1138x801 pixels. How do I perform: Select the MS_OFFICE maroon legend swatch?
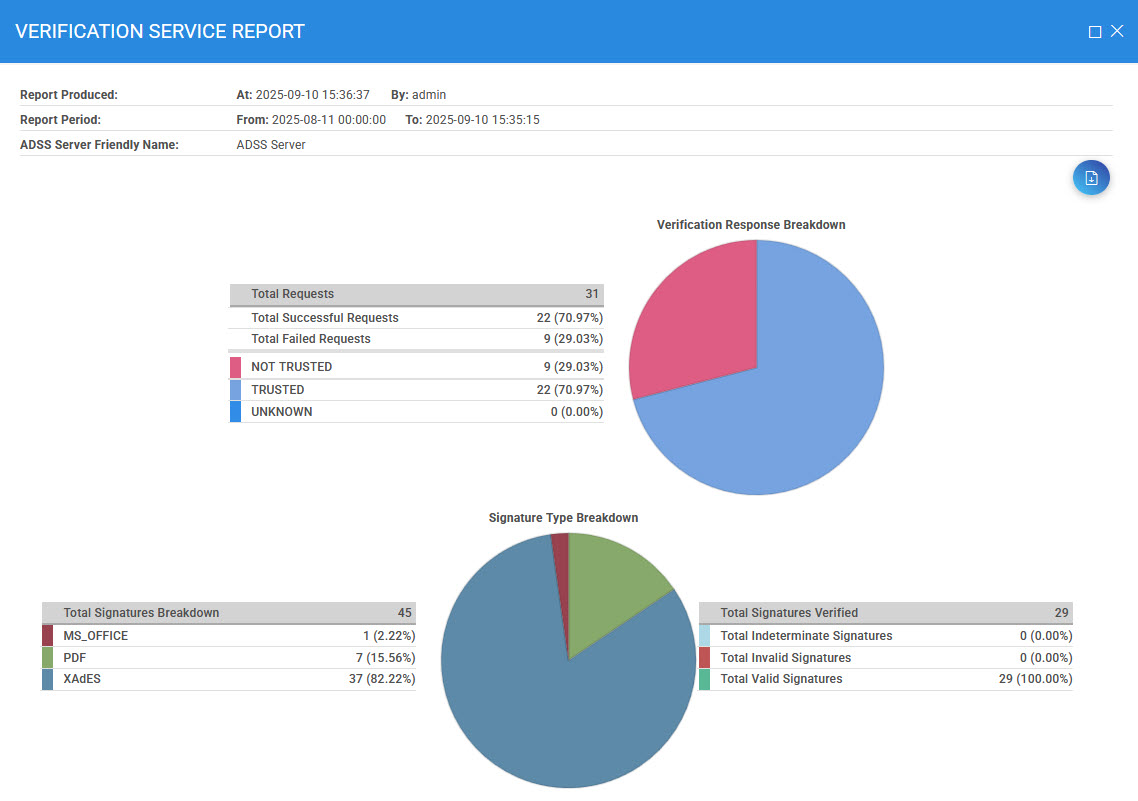click(47, 636)
